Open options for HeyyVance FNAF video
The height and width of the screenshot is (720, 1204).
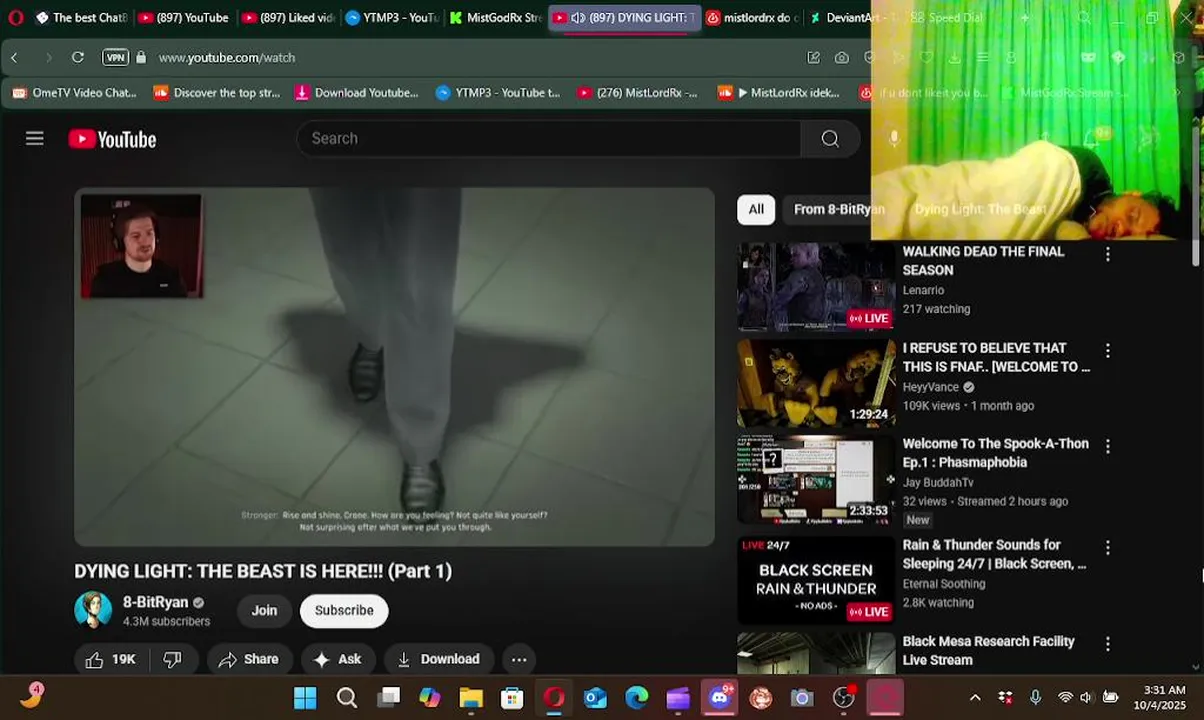[1107, 351]
